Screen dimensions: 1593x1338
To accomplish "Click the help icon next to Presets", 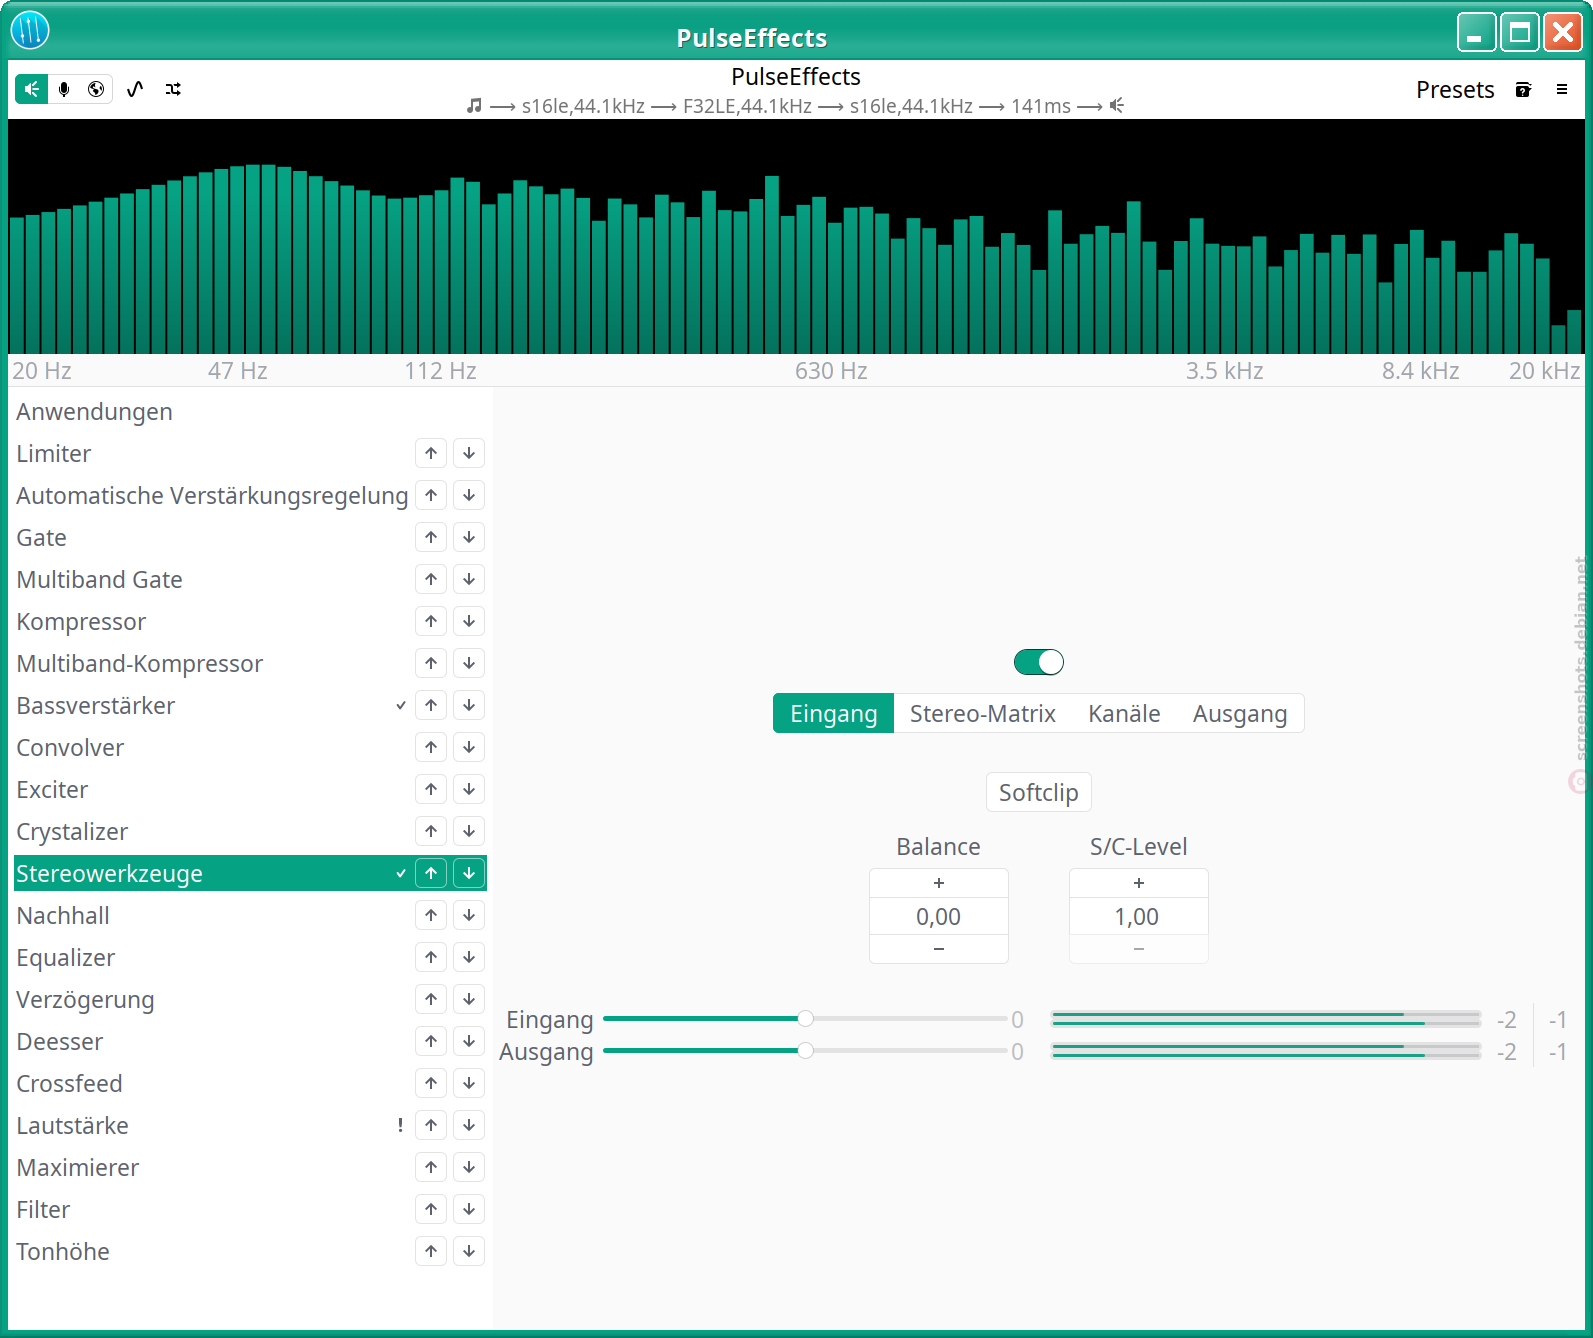I will click(1523, 89).
